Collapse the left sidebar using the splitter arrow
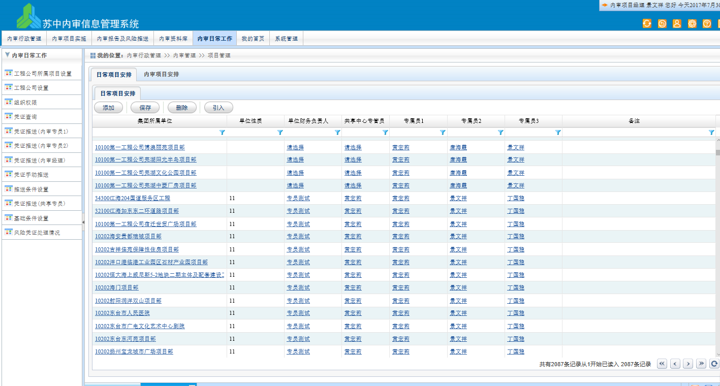Viewport: 720px width, 386px height. tap(83, 222)
